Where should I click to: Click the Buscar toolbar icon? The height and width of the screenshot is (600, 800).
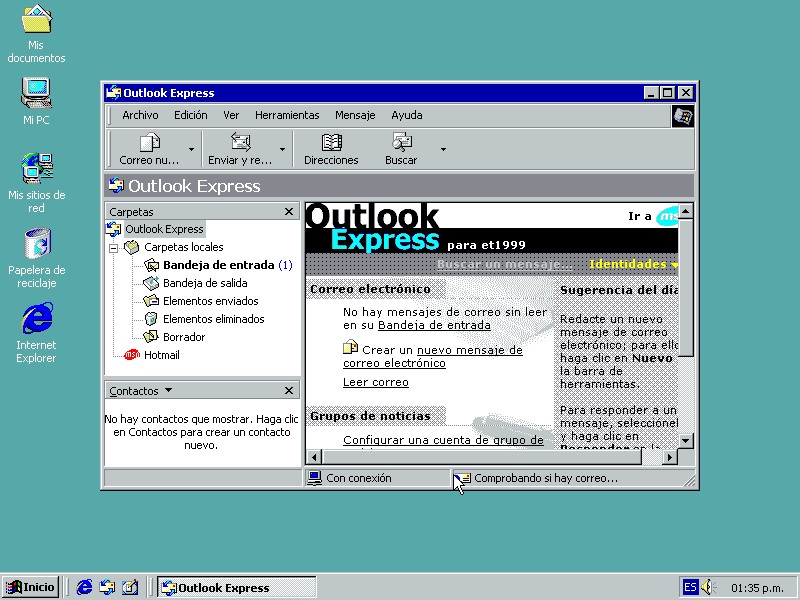coord(402,142)
